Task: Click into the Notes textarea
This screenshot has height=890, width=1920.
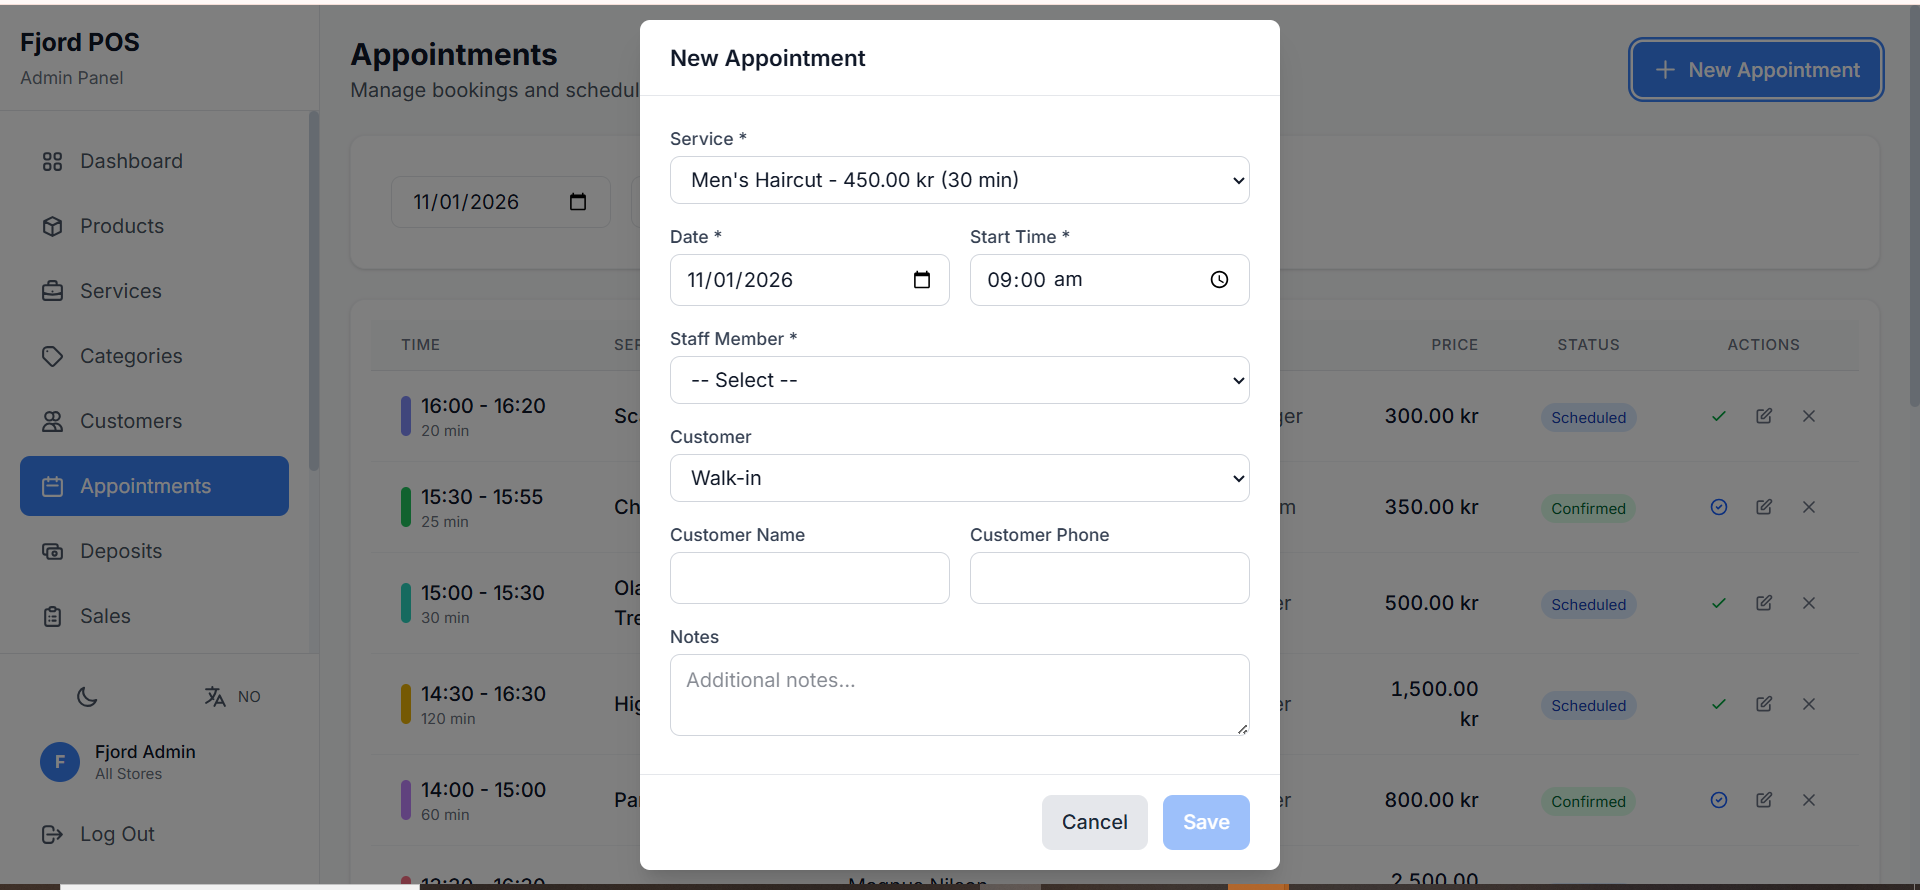Action: coord(959,695)
